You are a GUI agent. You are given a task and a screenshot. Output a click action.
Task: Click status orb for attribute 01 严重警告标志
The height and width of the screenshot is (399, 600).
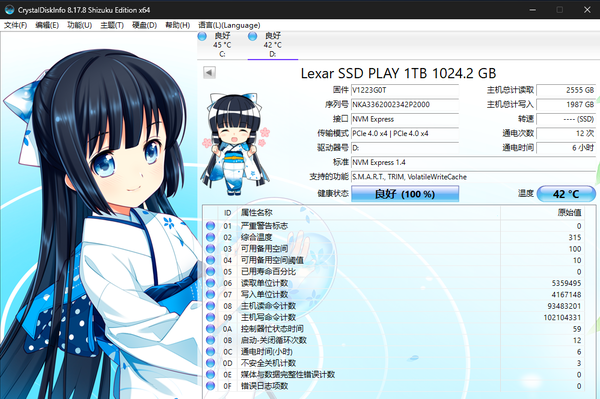click(210, 226)
